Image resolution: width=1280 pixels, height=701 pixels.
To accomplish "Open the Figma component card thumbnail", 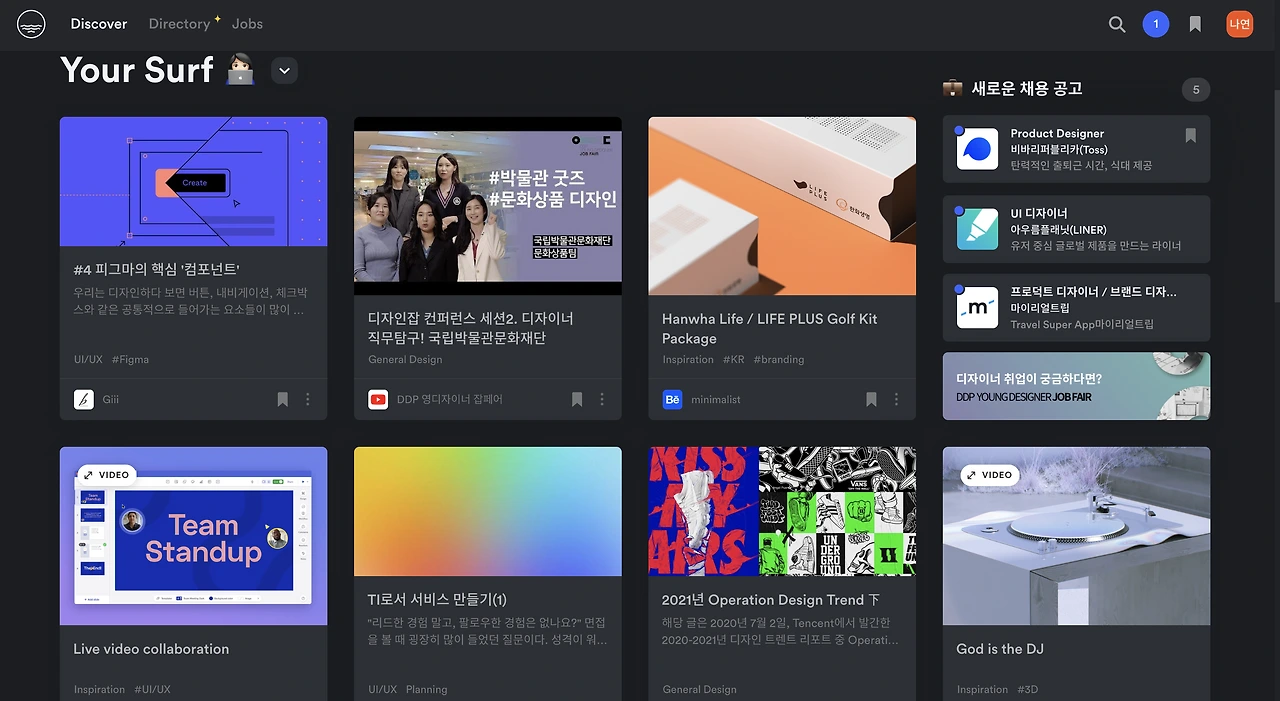I will pos(193,181).
